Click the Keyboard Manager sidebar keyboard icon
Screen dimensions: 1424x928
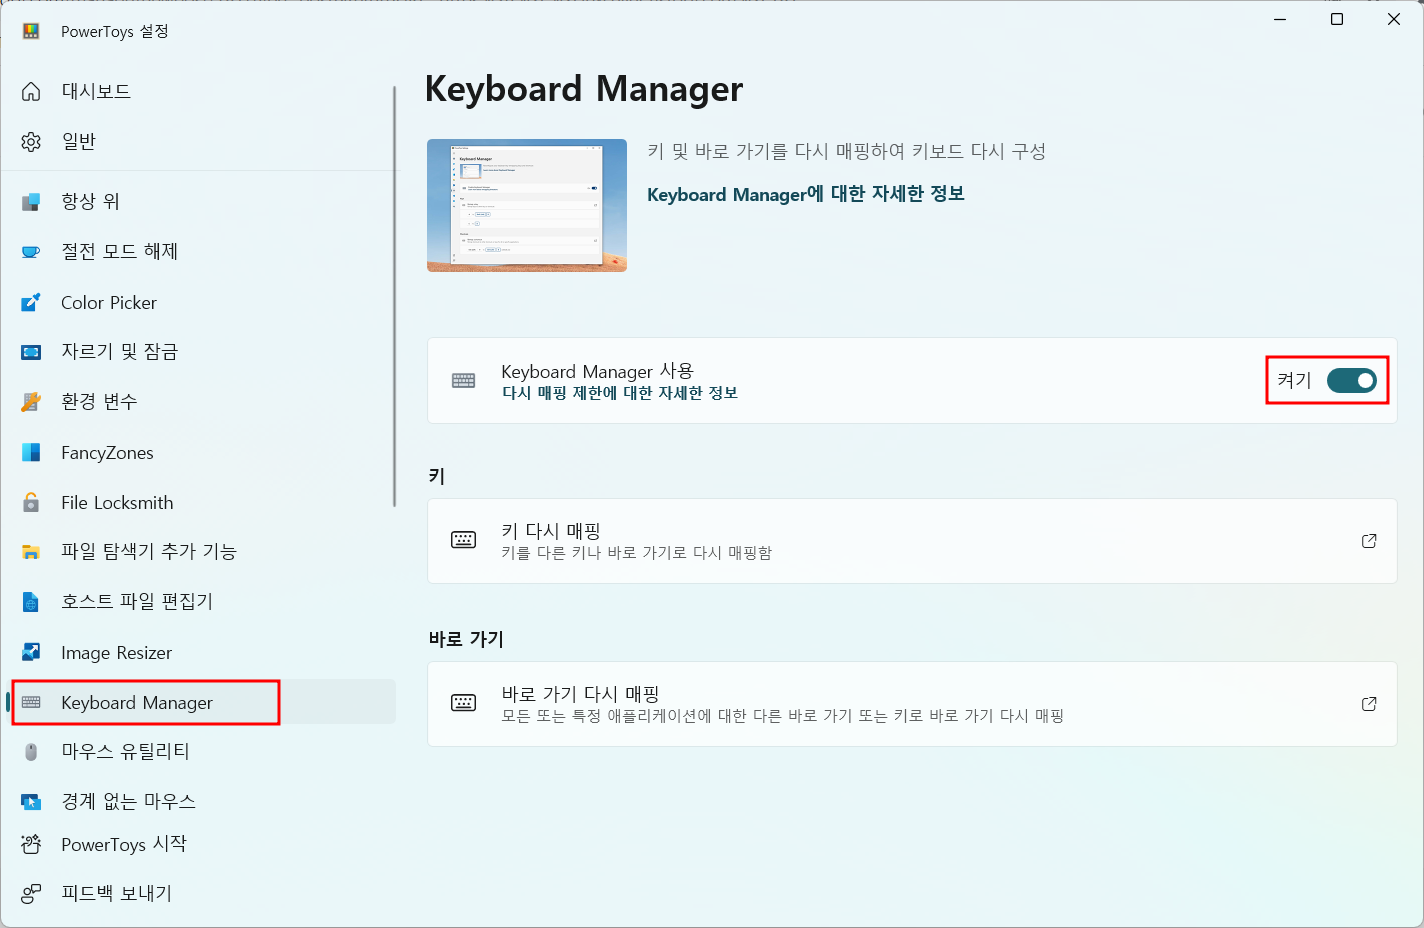[x=31, y=702]
